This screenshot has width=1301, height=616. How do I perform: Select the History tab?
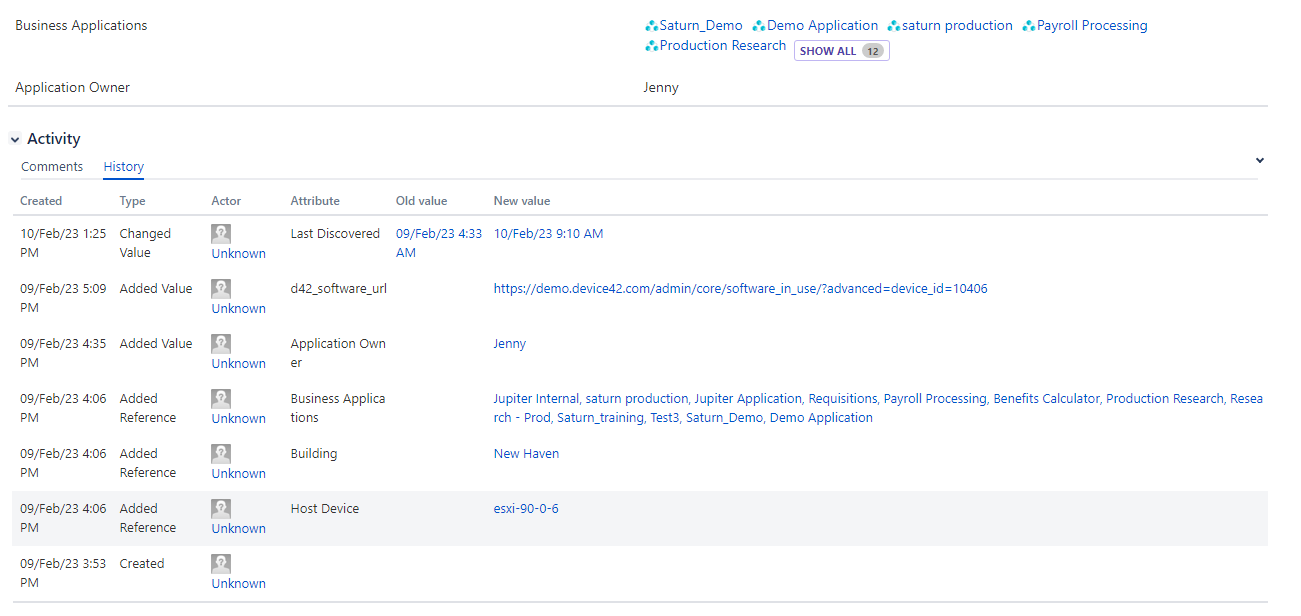(124, 167)
